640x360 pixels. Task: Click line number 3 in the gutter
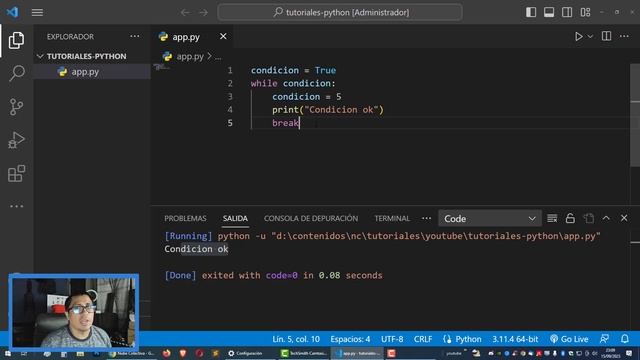pyautogui.click(x=230, y=97)
